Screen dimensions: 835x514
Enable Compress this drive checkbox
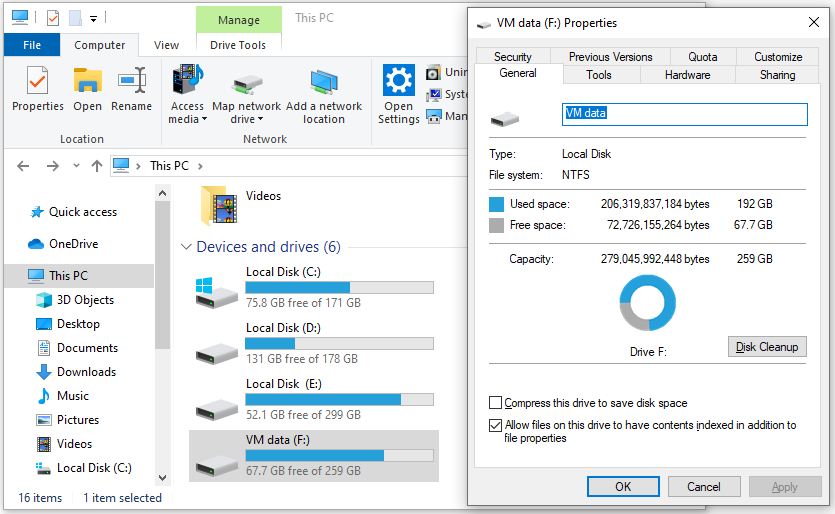click(x=496, y=403)
